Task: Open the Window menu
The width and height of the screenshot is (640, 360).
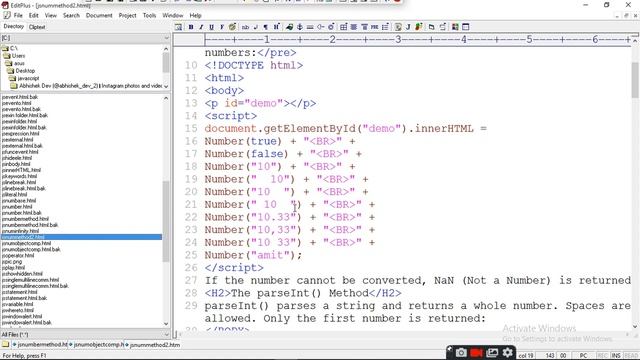Action: (173, 15)
